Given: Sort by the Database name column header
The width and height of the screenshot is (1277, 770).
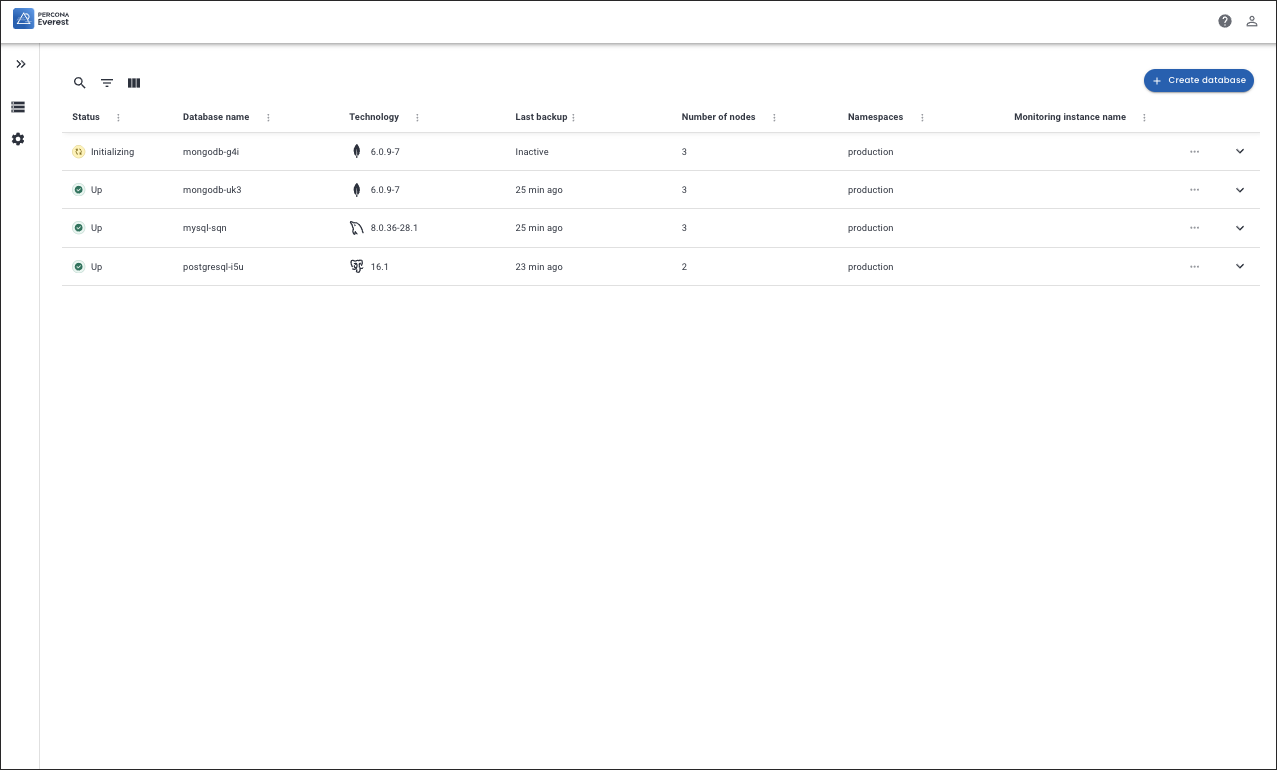Looking at the screenshot, I should point(216,117).
